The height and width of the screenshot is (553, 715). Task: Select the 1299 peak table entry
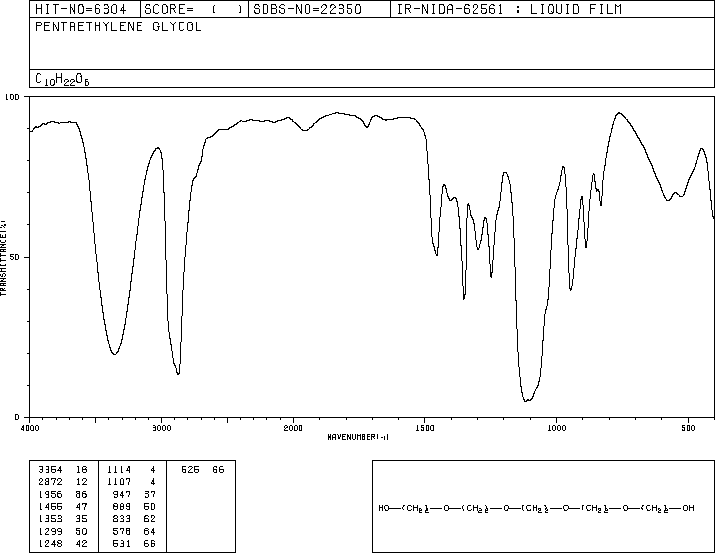(x=63, y=532)
